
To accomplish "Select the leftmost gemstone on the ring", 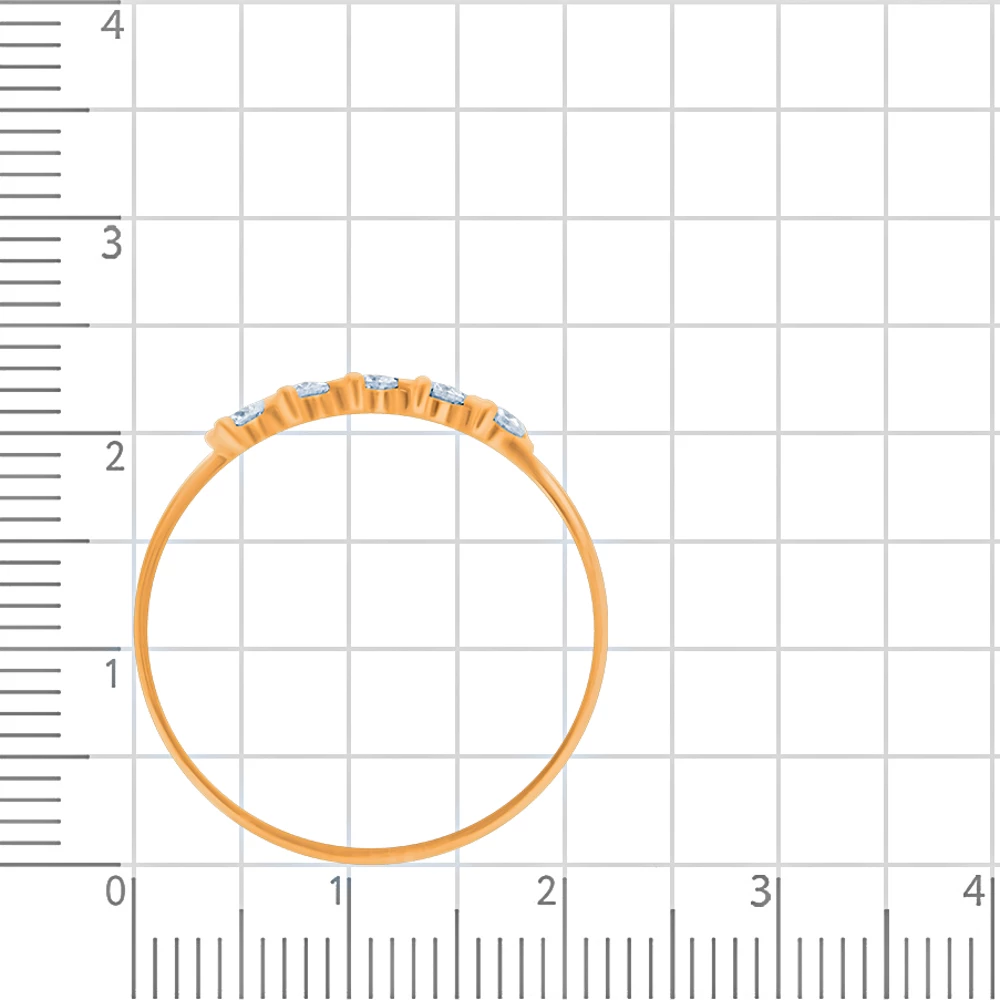I will click(247, 414).
